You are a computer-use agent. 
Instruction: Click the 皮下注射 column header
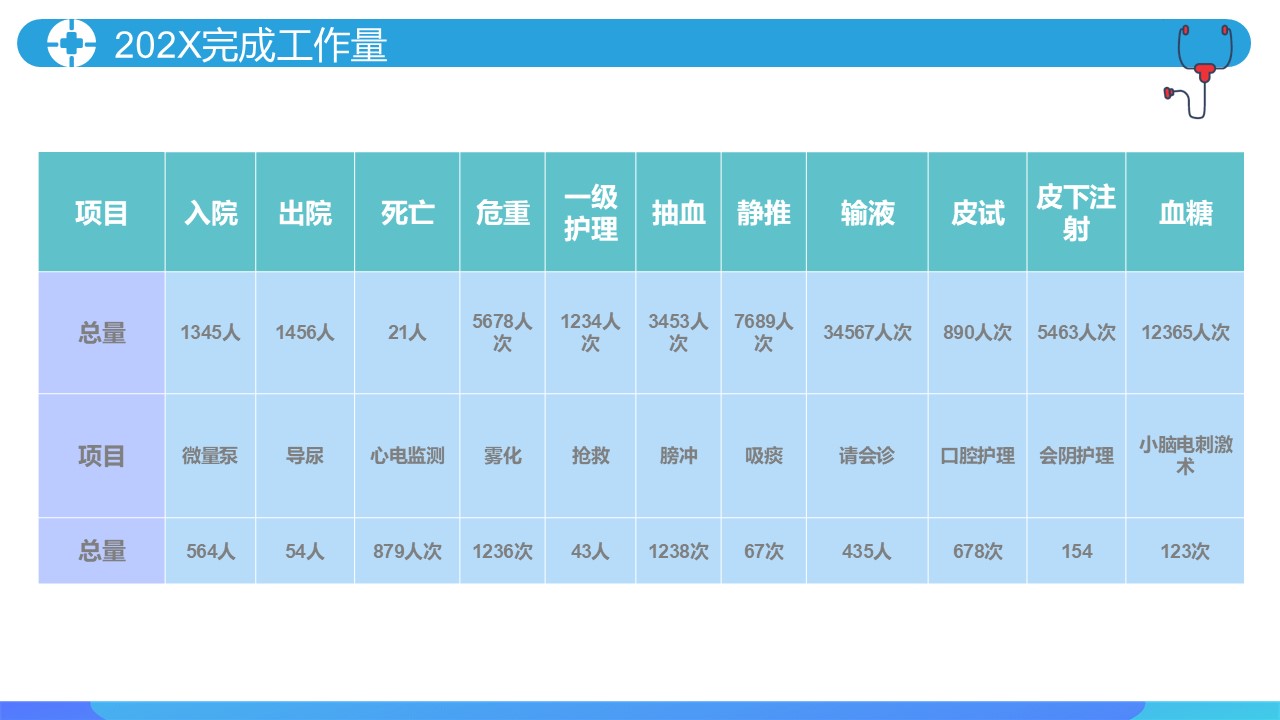pos(1076,212)
